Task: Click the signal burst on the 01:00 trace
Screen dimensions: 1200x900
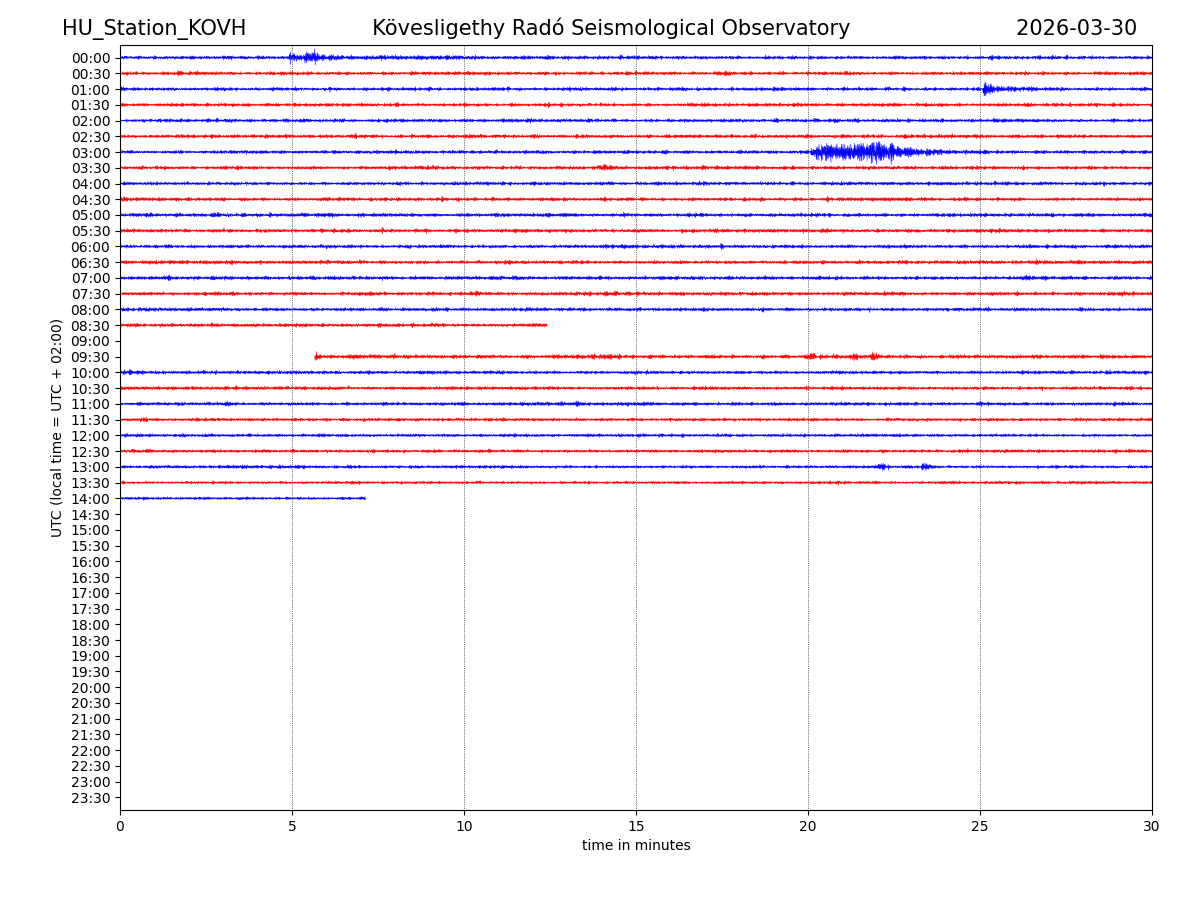Action: (x=992, y=89)
